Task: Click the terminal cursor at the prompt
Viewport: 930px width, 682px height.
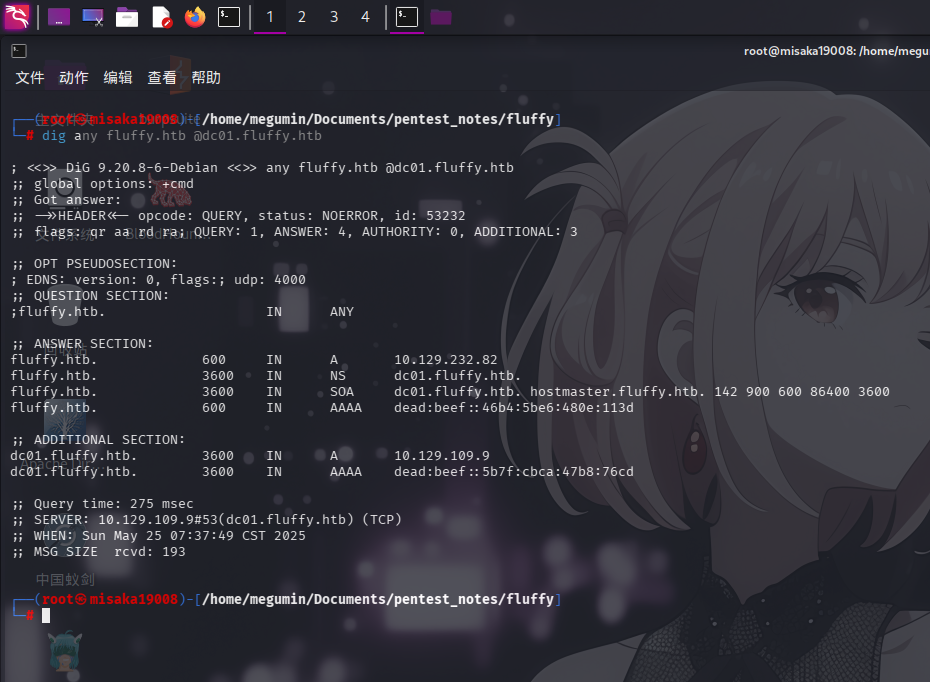Action: (x=46, y=616)
